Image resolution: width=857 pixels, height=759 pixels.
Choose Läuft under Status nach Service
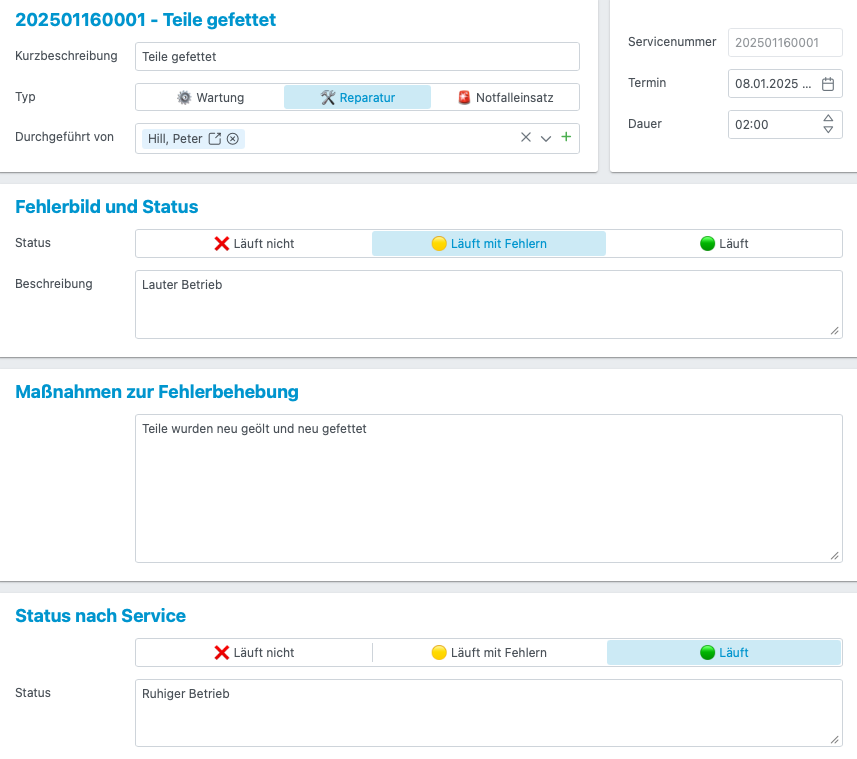click(x=724, y=652)
